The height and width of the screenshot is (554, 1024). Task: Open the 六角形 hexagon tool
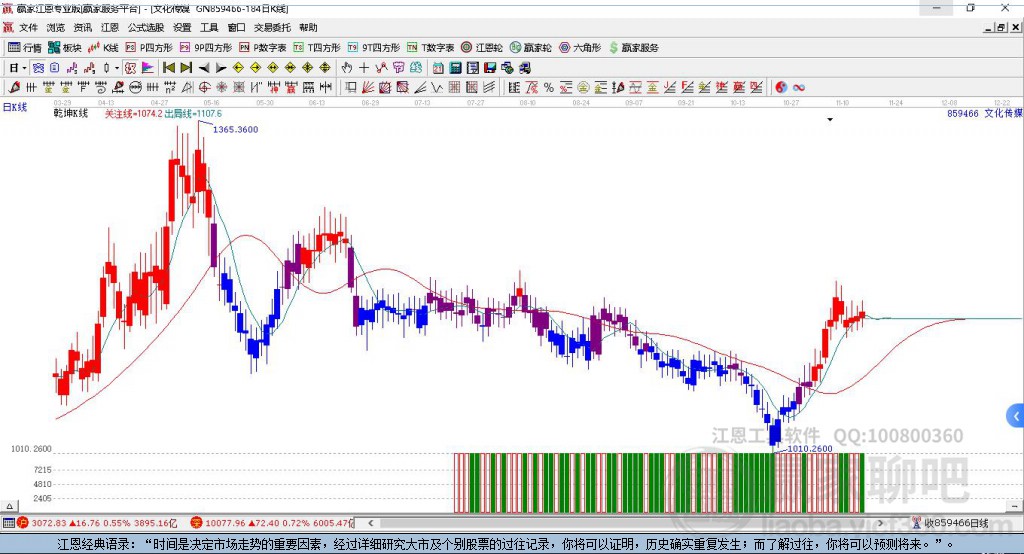click(580, 48)
